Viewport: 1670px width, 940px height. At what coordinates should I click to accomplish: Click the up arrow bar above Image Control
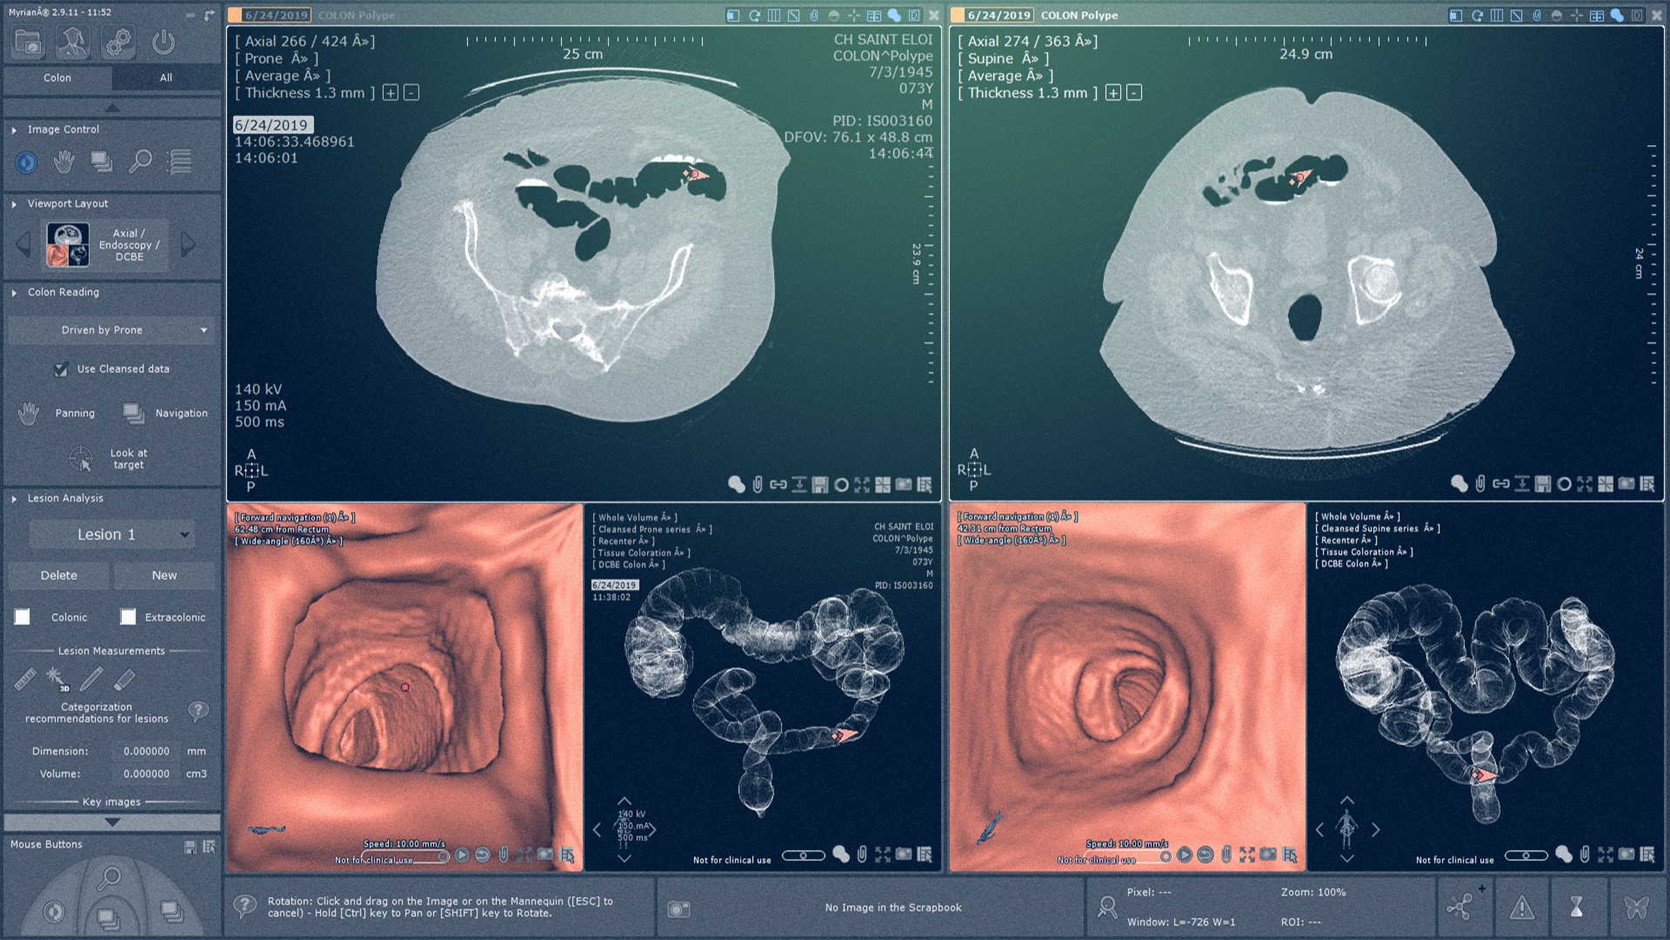112,107
